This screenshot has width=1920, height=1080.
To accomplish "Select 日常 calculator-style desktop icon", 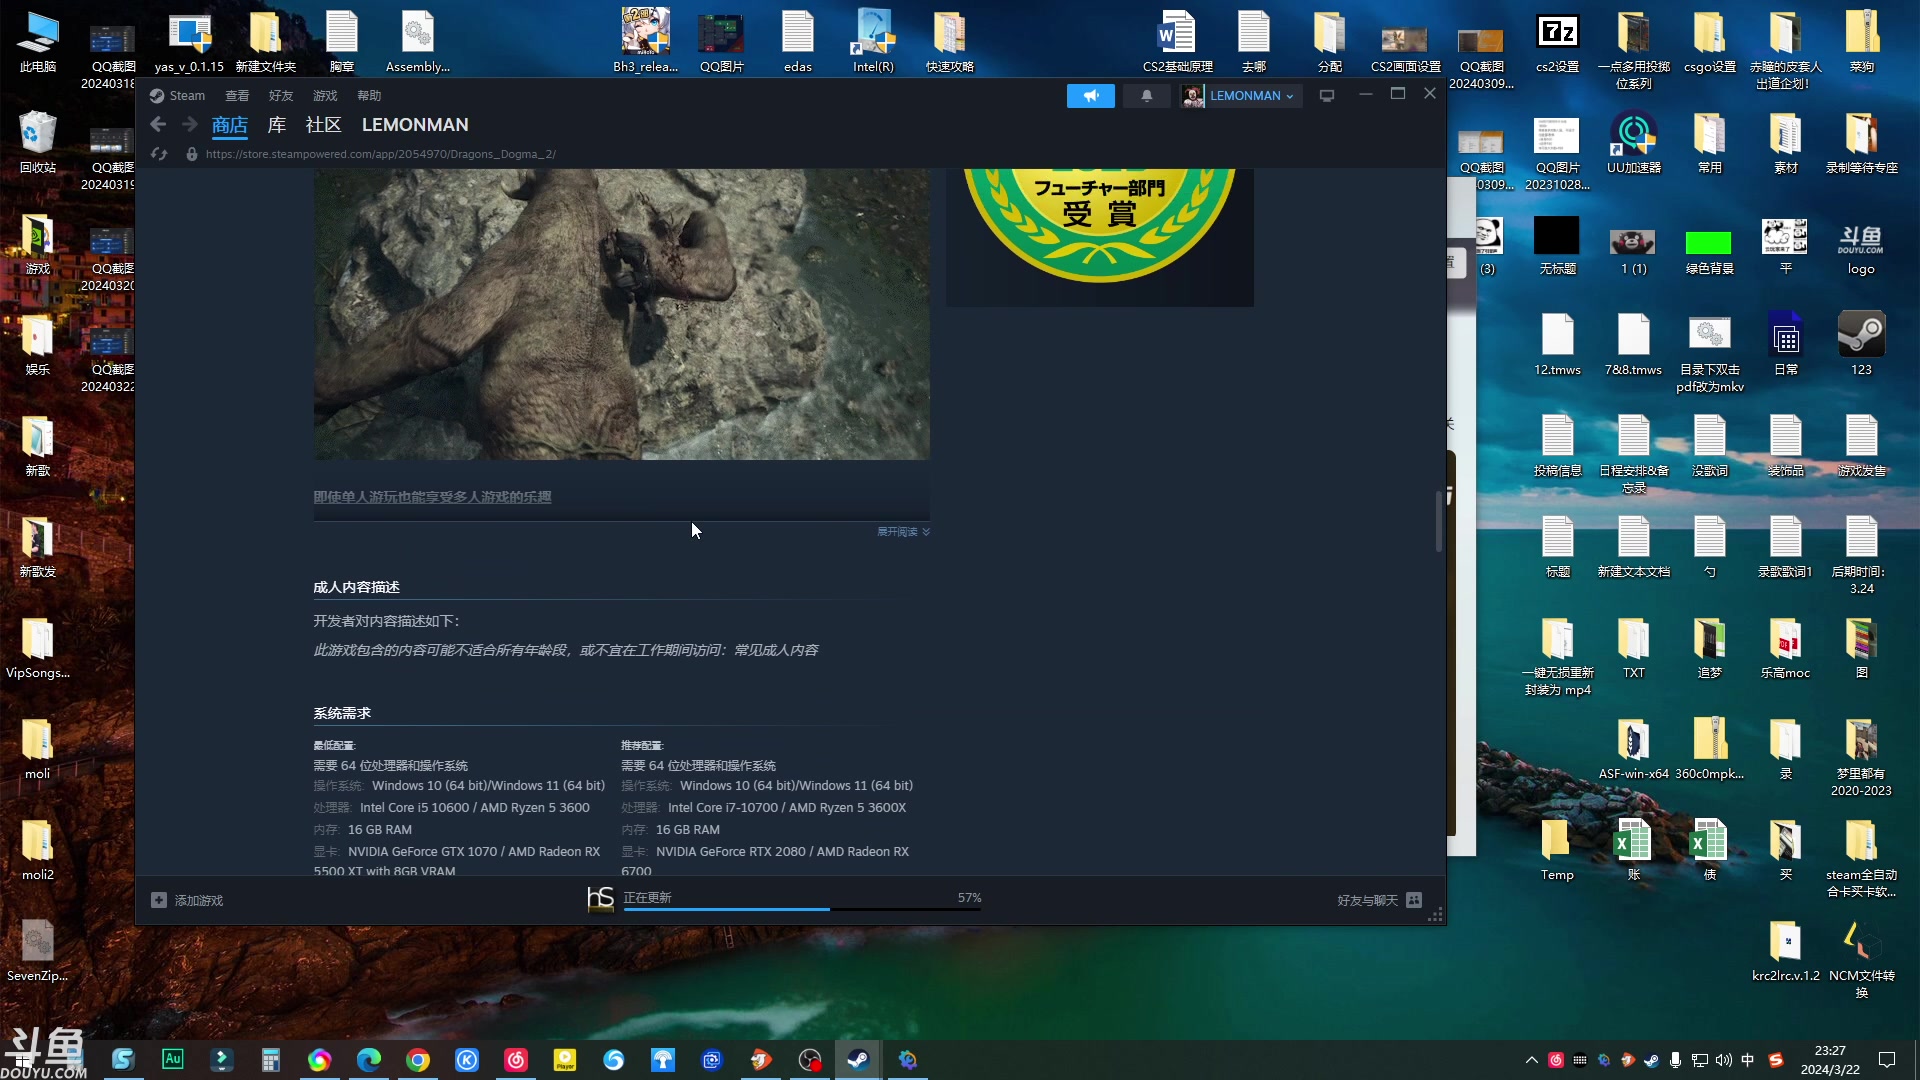I will (x=1785, y=345).
